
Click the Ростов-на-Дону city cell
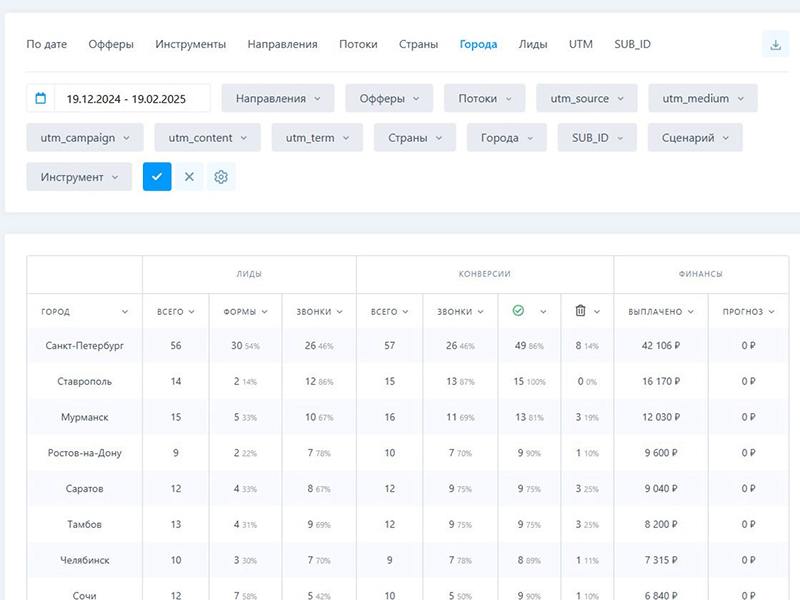[x=84, y=453]
